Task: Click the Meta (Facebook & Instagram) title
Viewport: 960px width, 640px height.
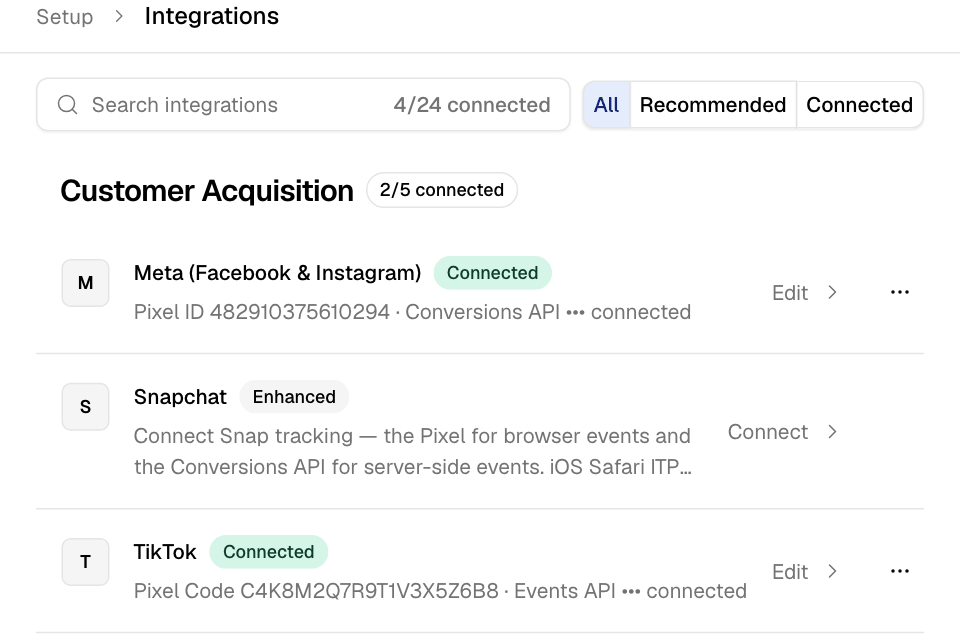Action: 277,273
